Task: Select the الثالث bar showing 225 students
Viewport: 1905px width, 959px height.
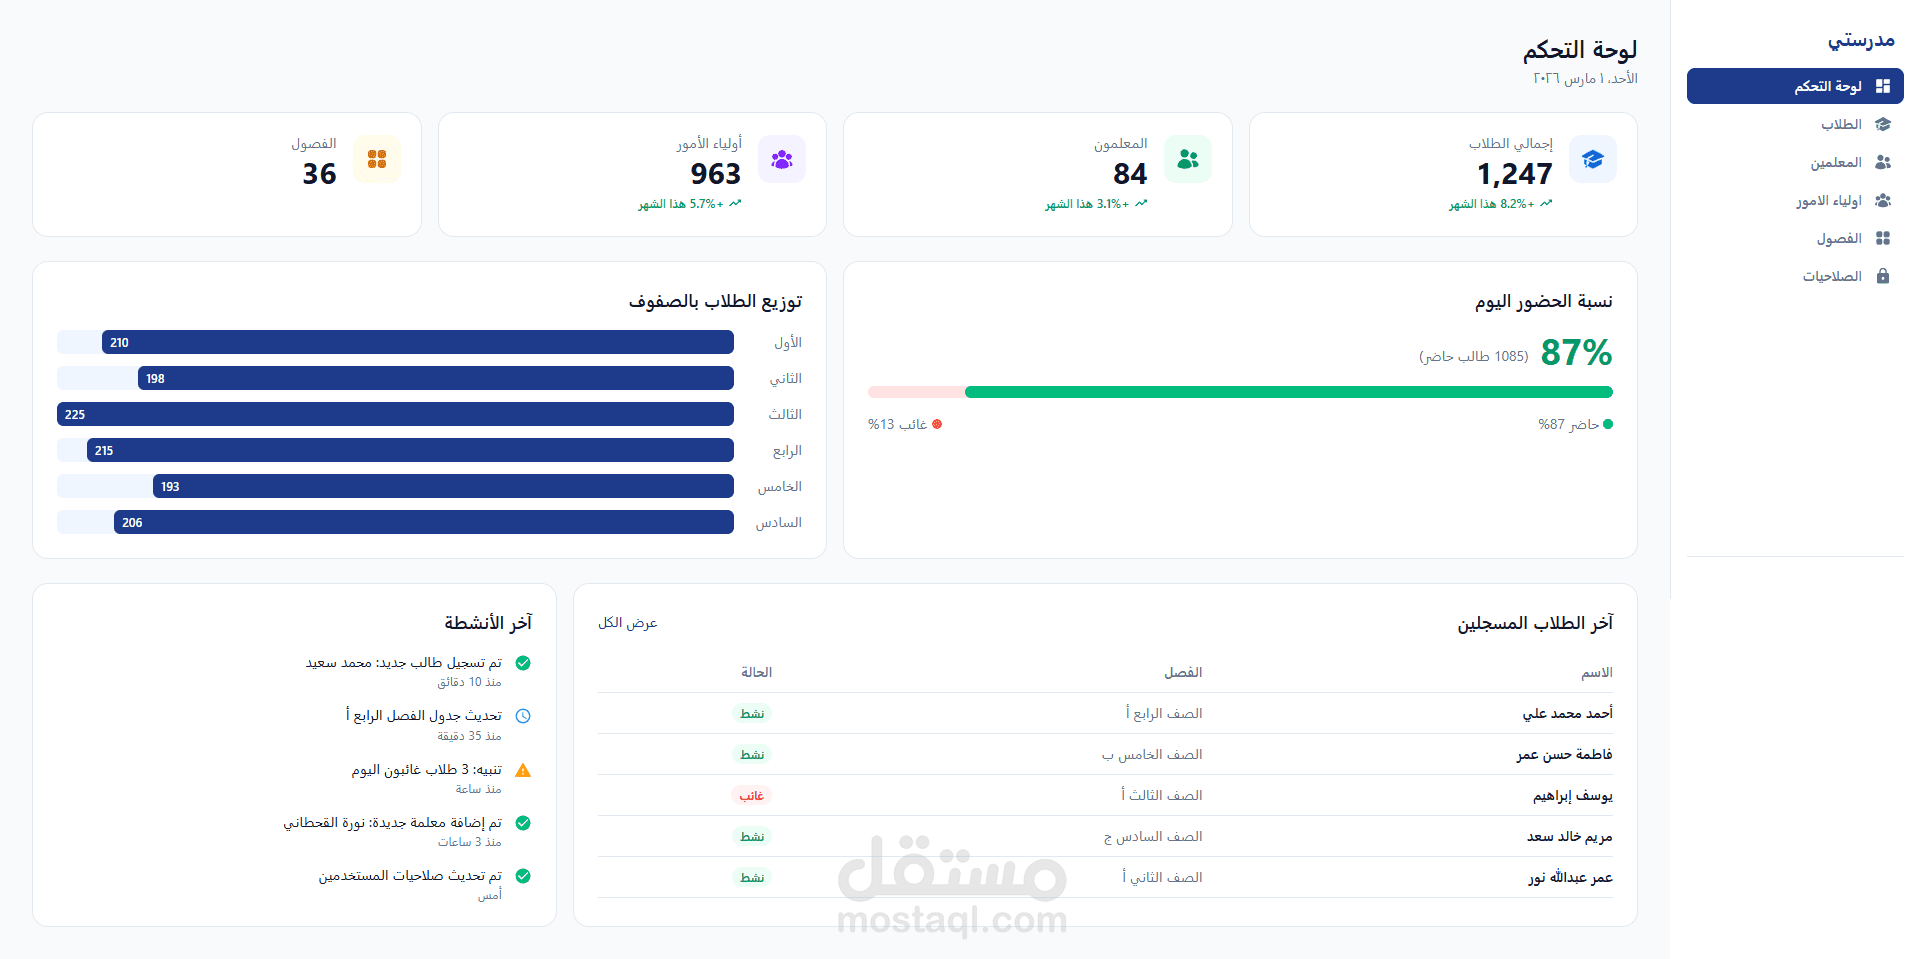Action: (395, 414)
